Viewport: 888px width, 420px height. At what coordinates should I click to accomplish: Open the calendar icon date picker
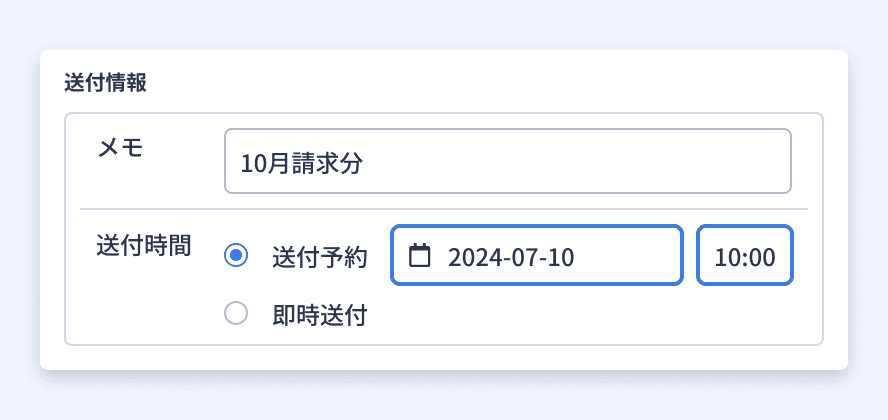pos(420,255)
